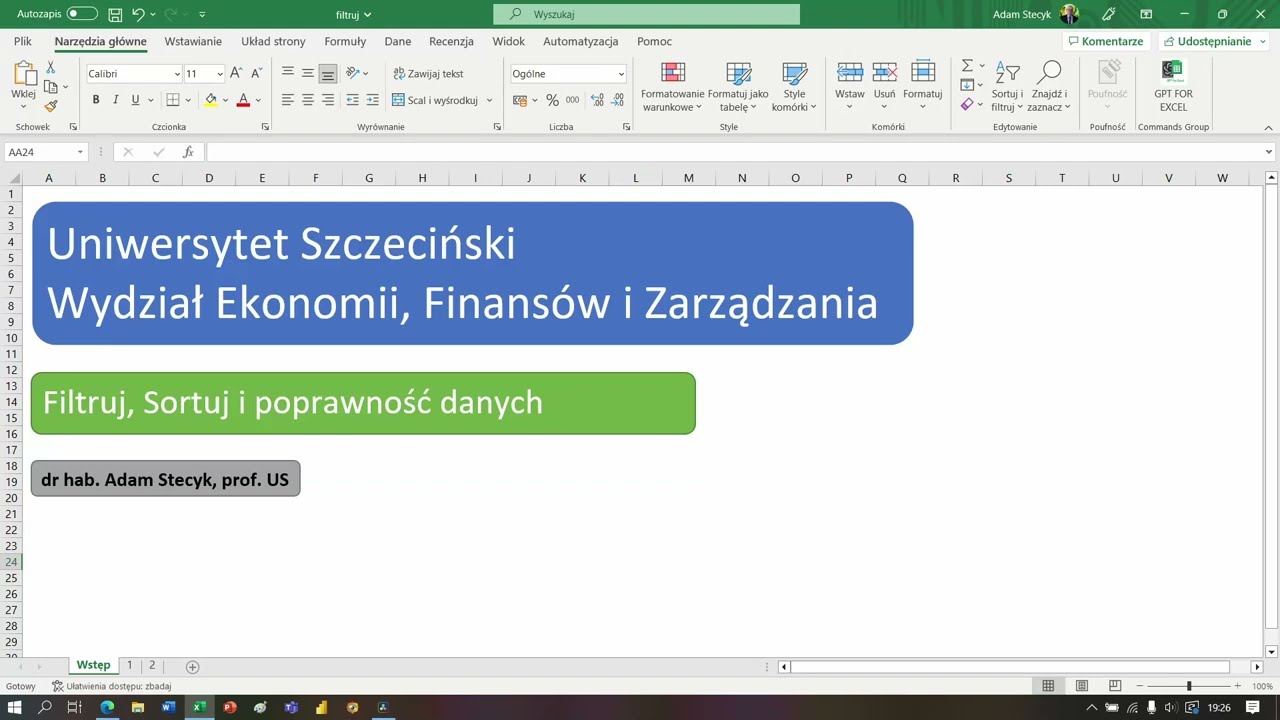Image resolution: width=1280 pixels, height=720 pixels.
Task: Open the Widok tab
Action: 509,41
